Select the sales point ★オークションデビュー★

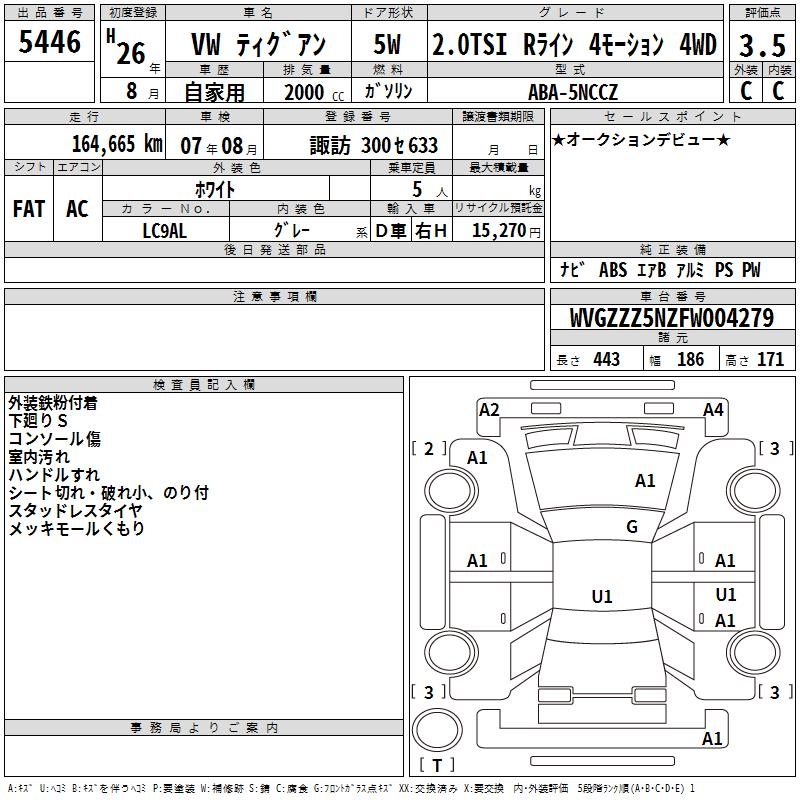(x=641, y=139)
